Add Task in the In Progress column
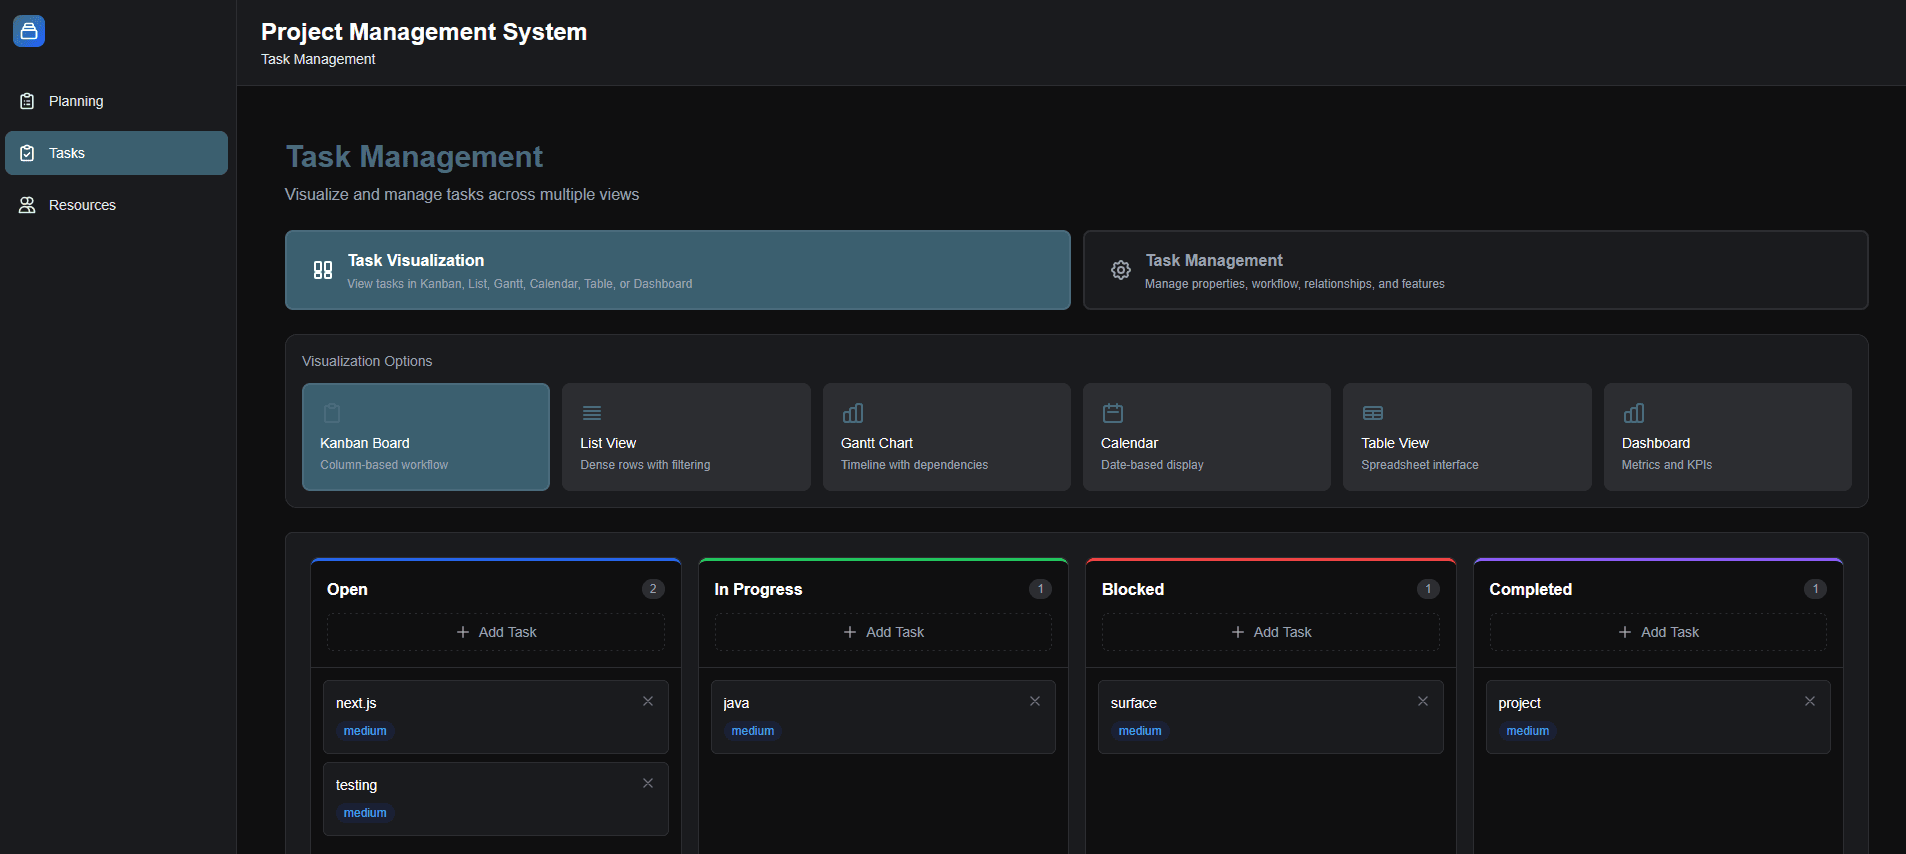Screen dimensions: 1906x854 click(883, 632)
